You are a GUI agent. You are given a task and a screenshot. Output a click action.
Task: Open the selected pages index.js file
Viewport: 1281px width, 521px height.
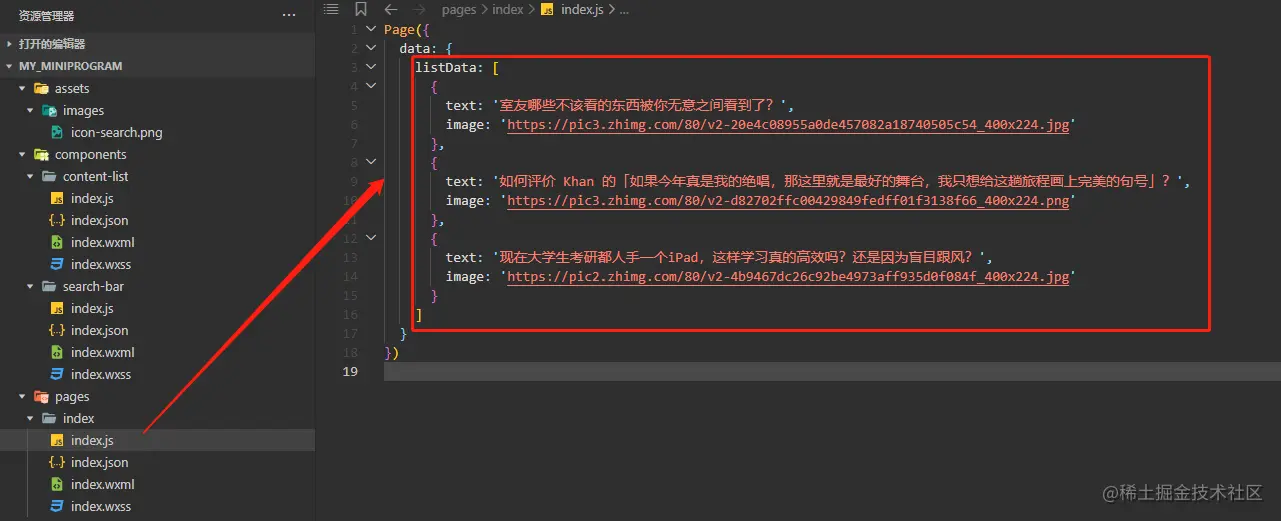pos(157,440)
